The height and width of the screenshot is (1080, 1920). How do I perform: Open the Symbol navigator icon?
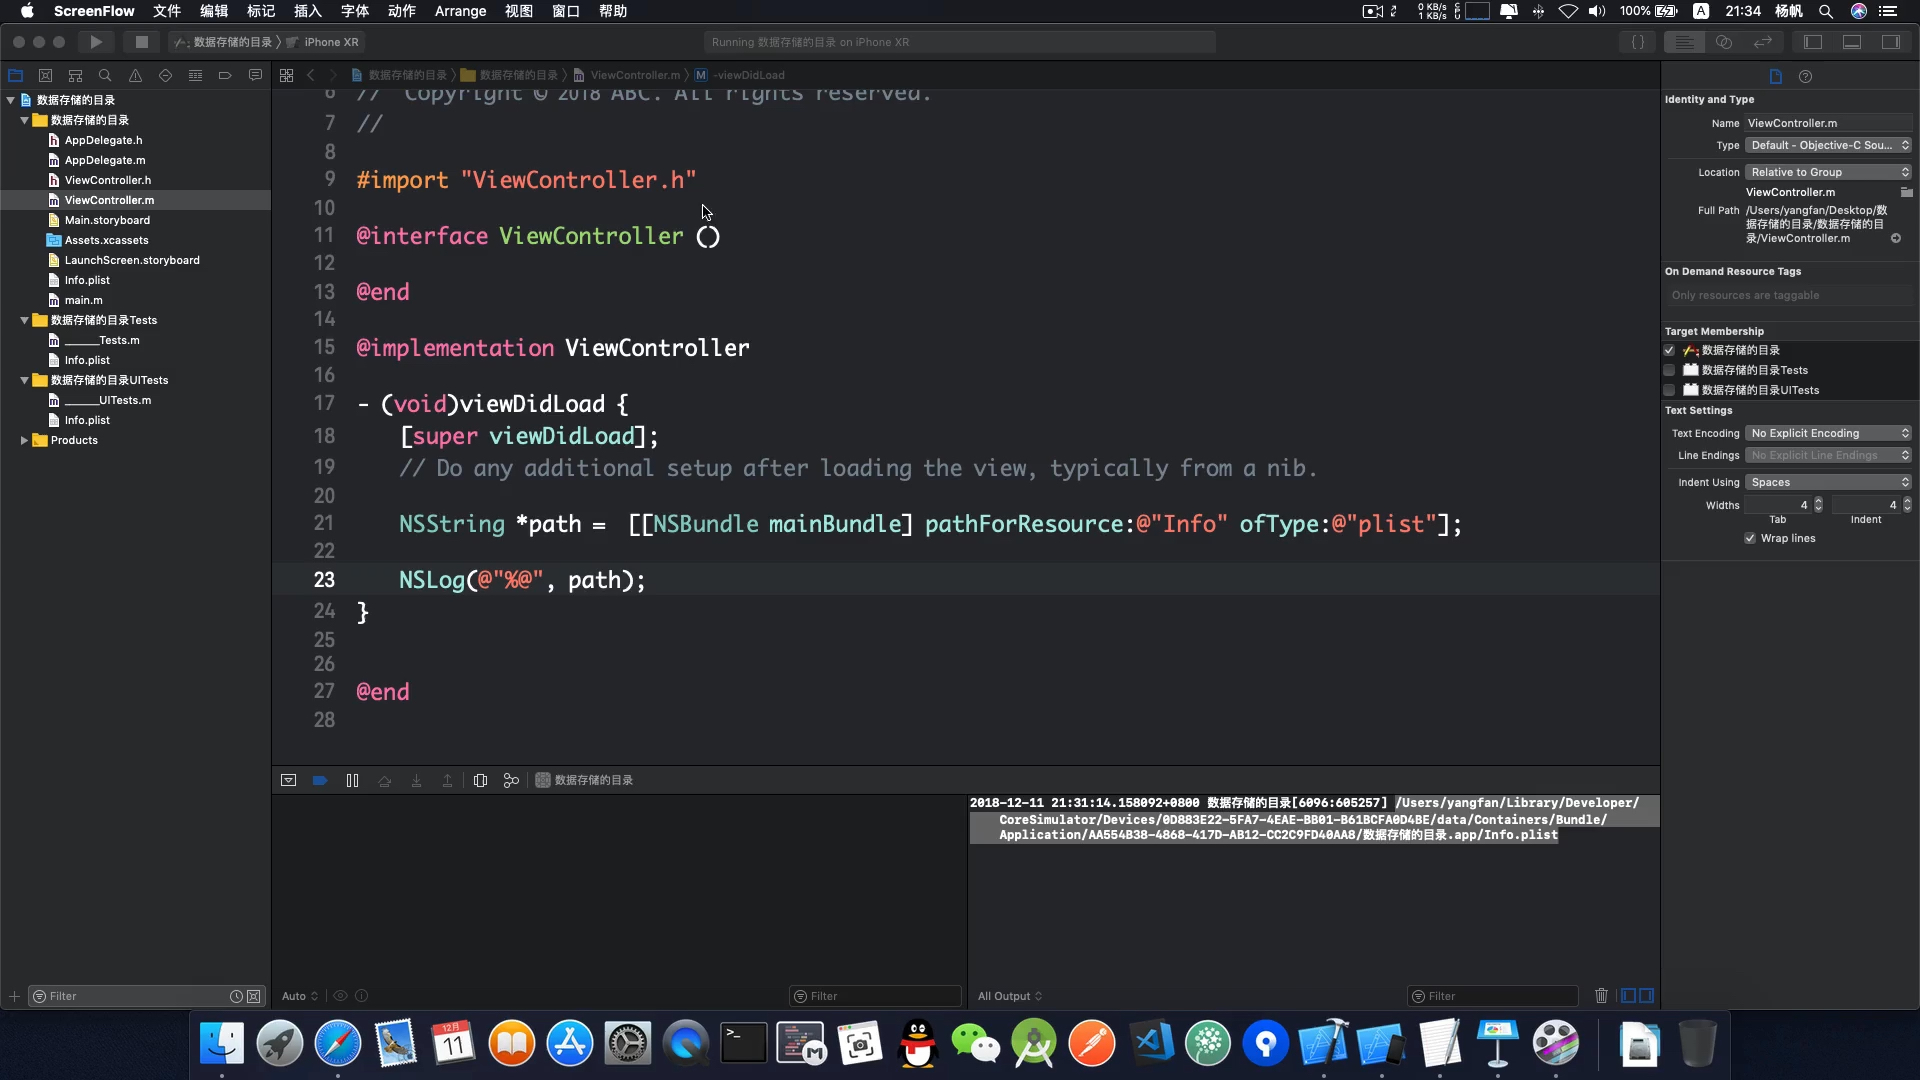(x=75, y=75)
